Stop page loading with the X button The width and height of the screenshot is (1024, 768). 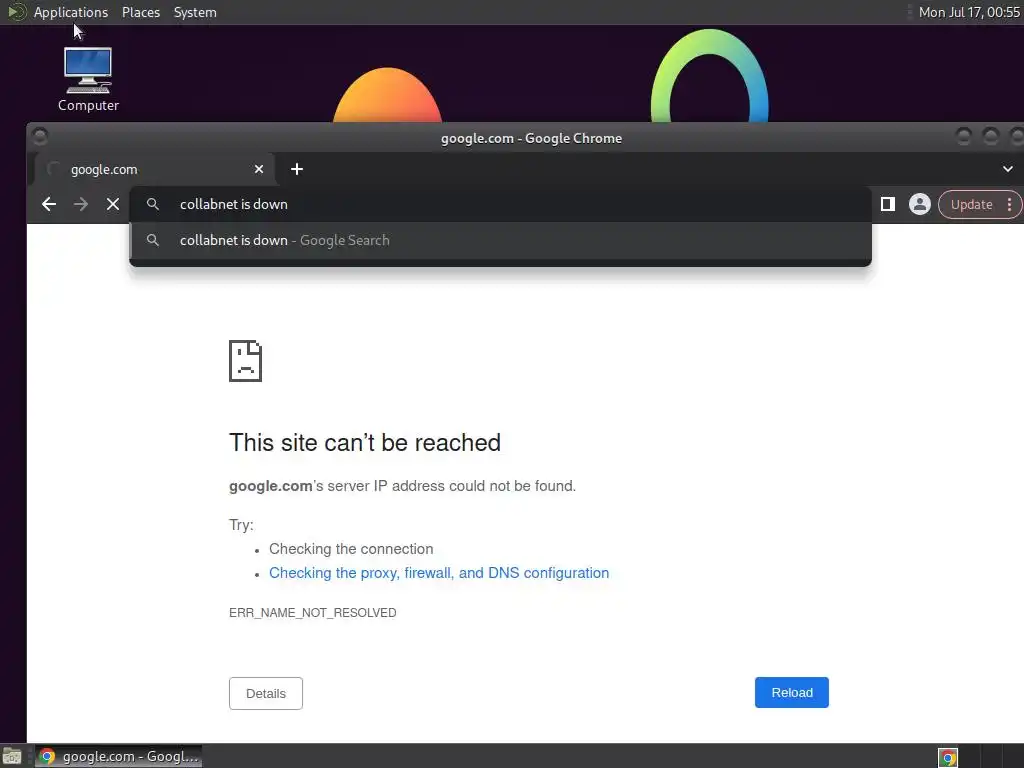coord(113,204)
